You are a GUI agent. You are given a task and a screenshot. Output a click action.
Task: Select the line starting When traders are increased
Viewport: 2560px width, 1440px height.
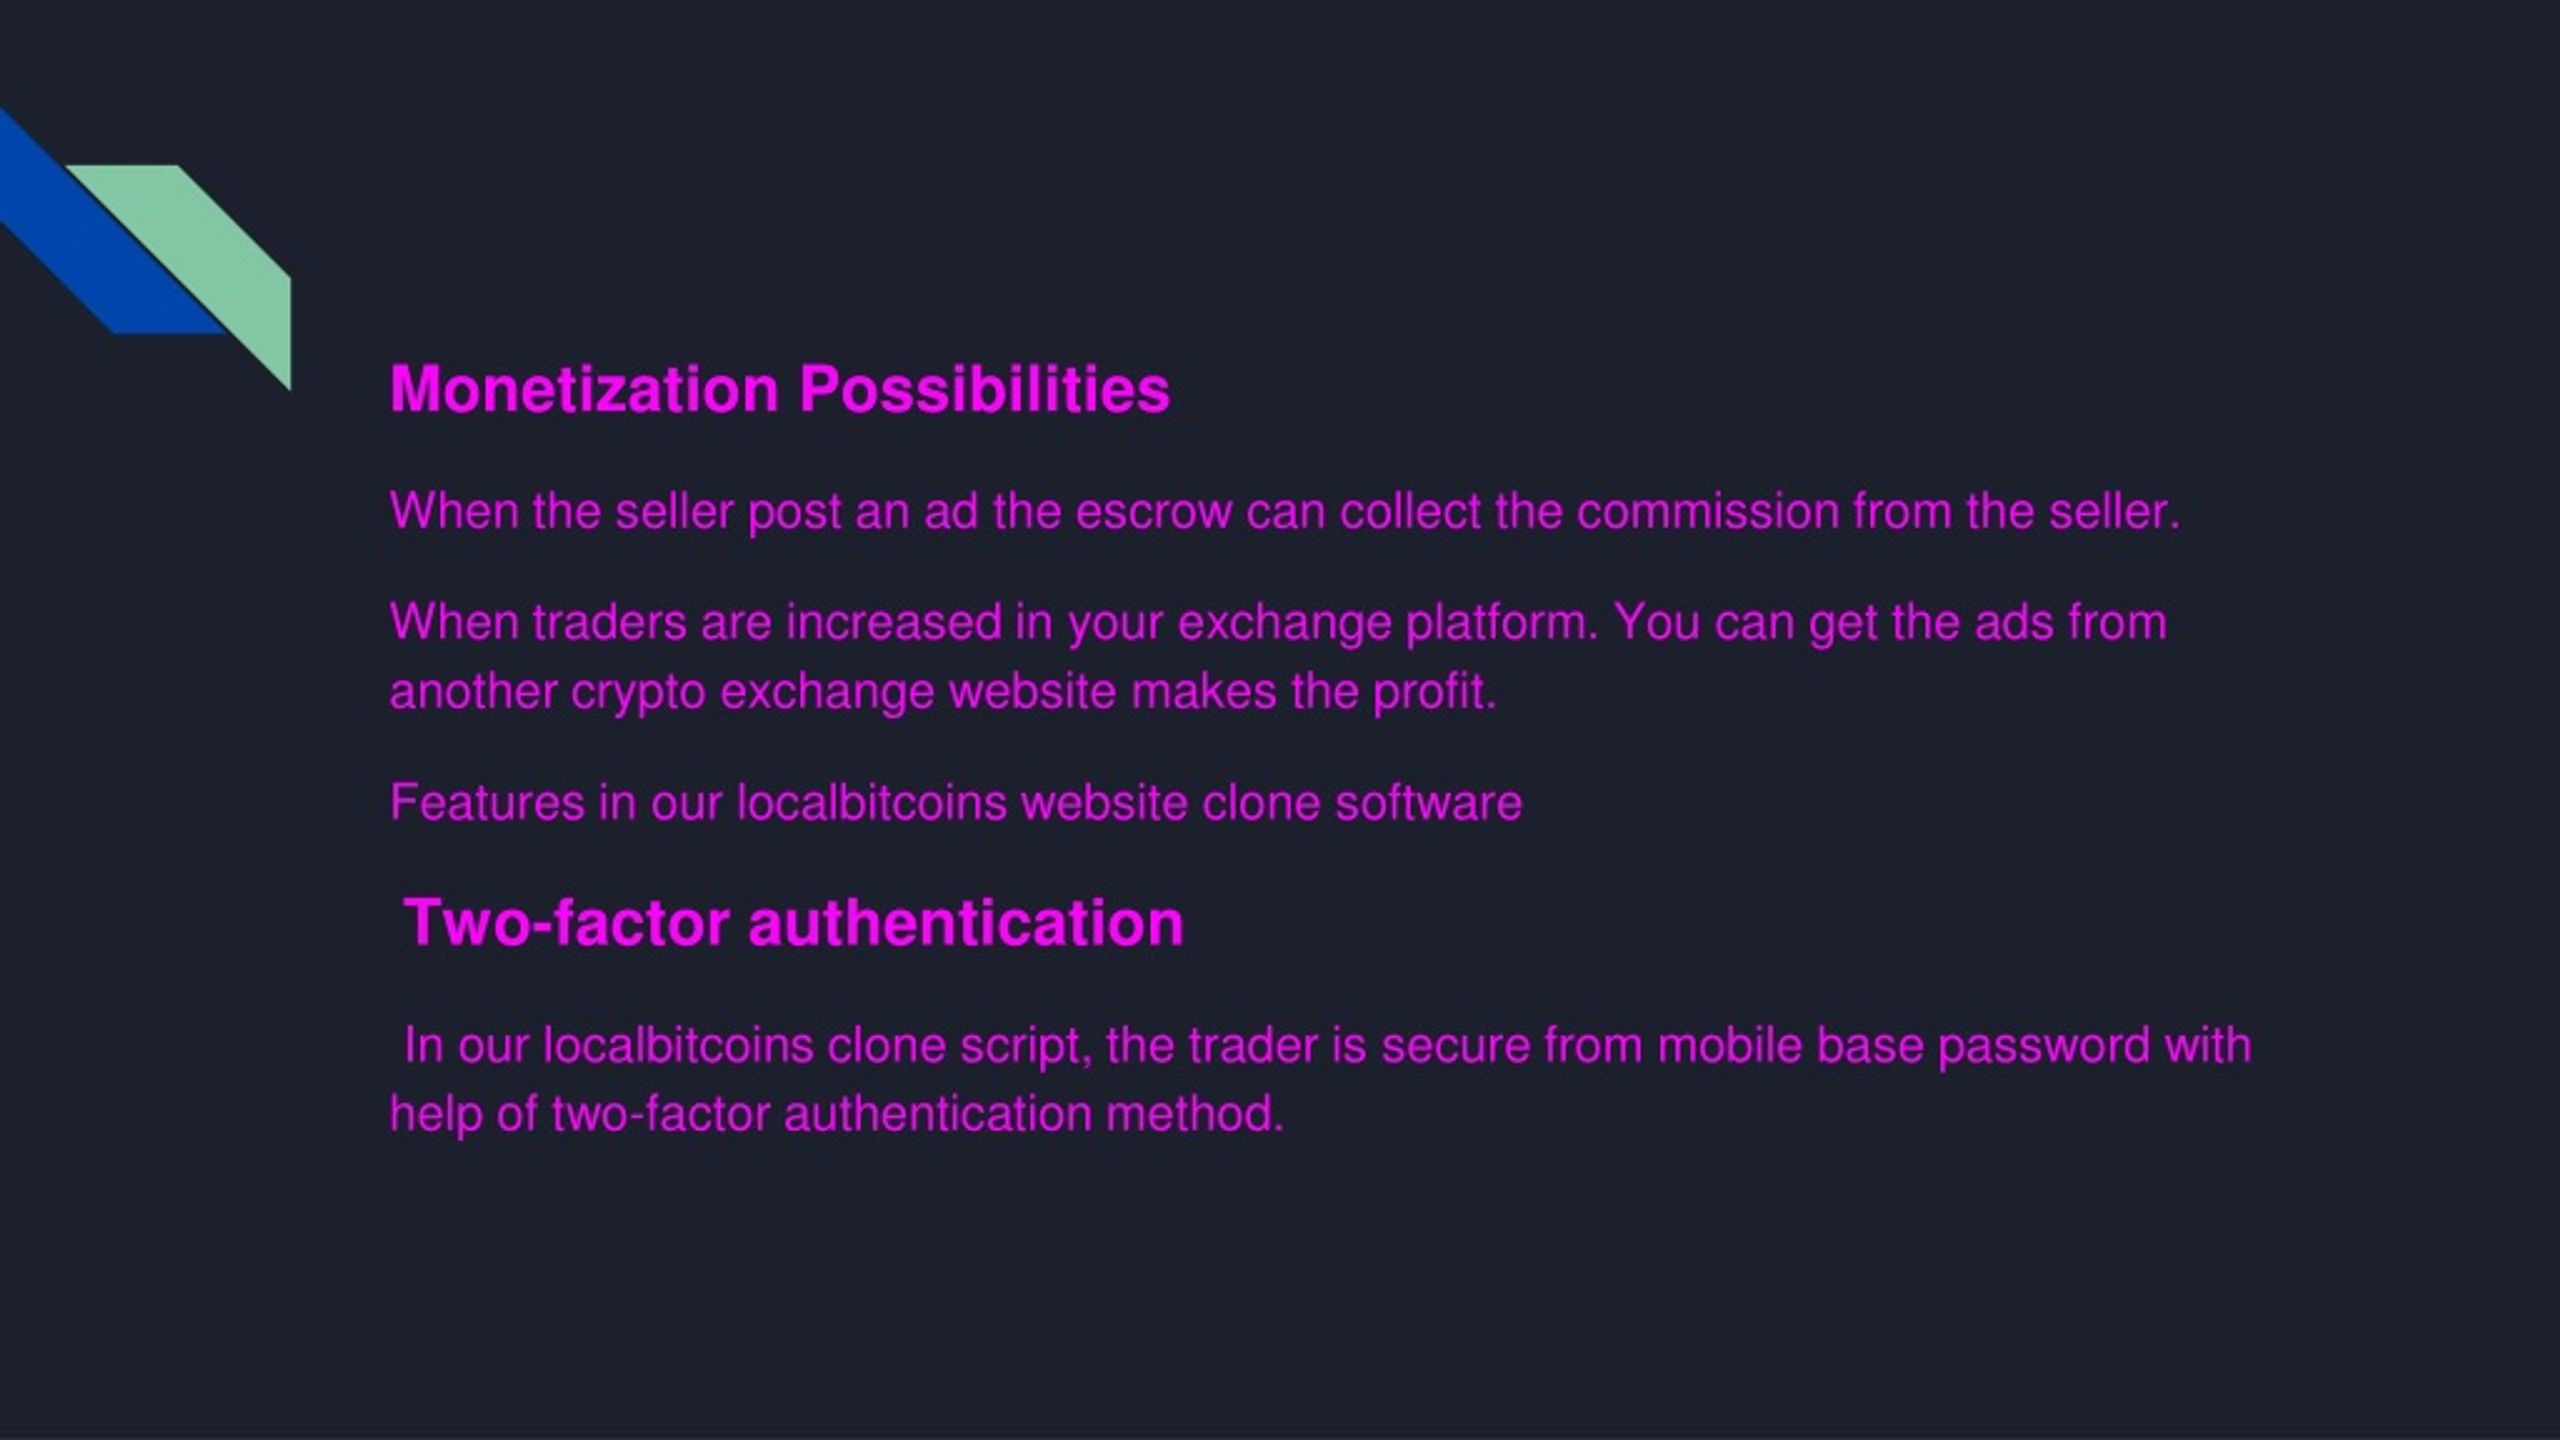coord(1278,623)
